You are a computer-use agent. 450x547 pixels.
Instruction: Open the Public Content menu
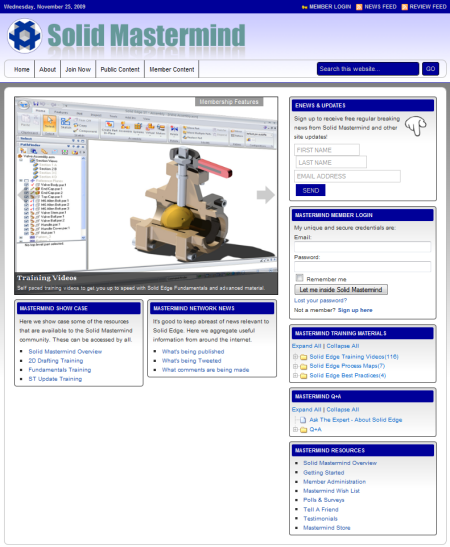pyautogui.click(x=120, y=69)
